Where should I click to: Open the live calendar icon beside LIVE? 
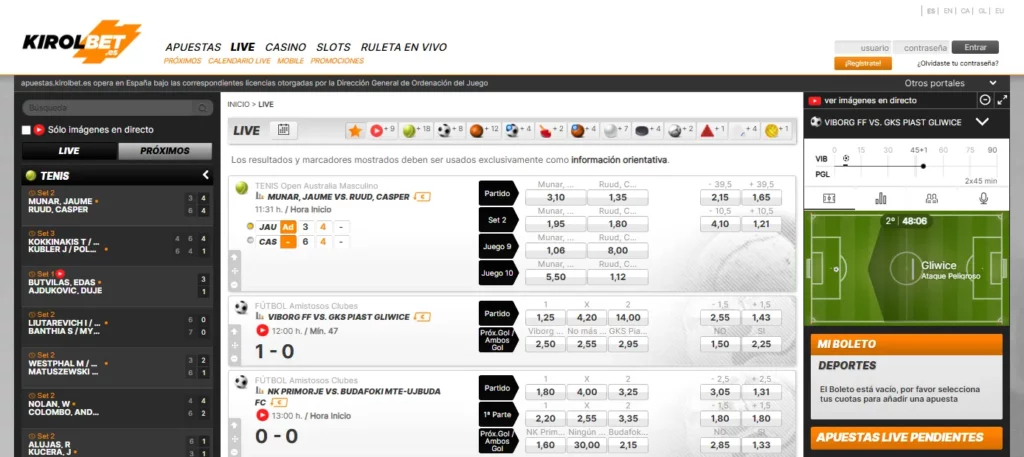pos(283,130)
